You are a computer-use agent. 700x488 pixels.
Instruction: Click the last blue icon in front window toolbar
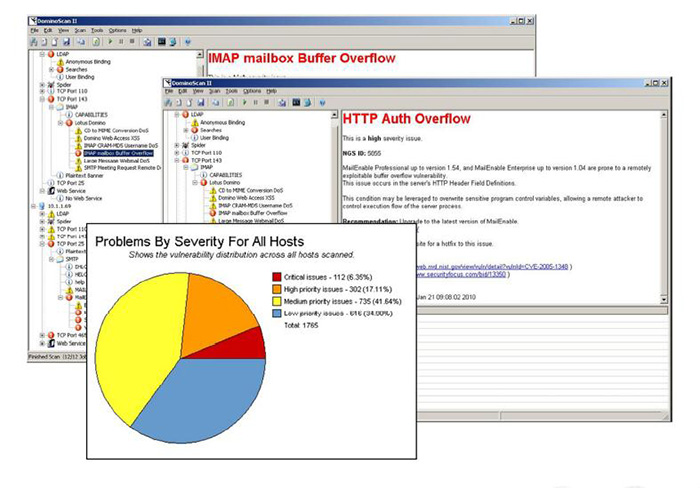click(x=322, y=103)
